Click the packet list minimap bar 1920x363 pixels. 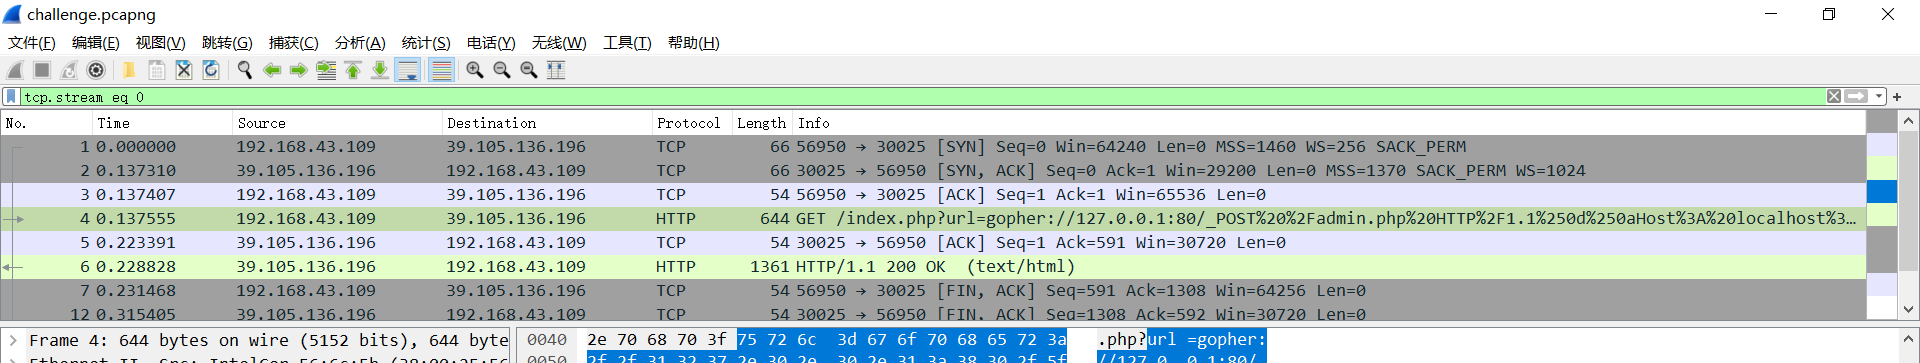pyautogui.click(x=1882, y=216)
